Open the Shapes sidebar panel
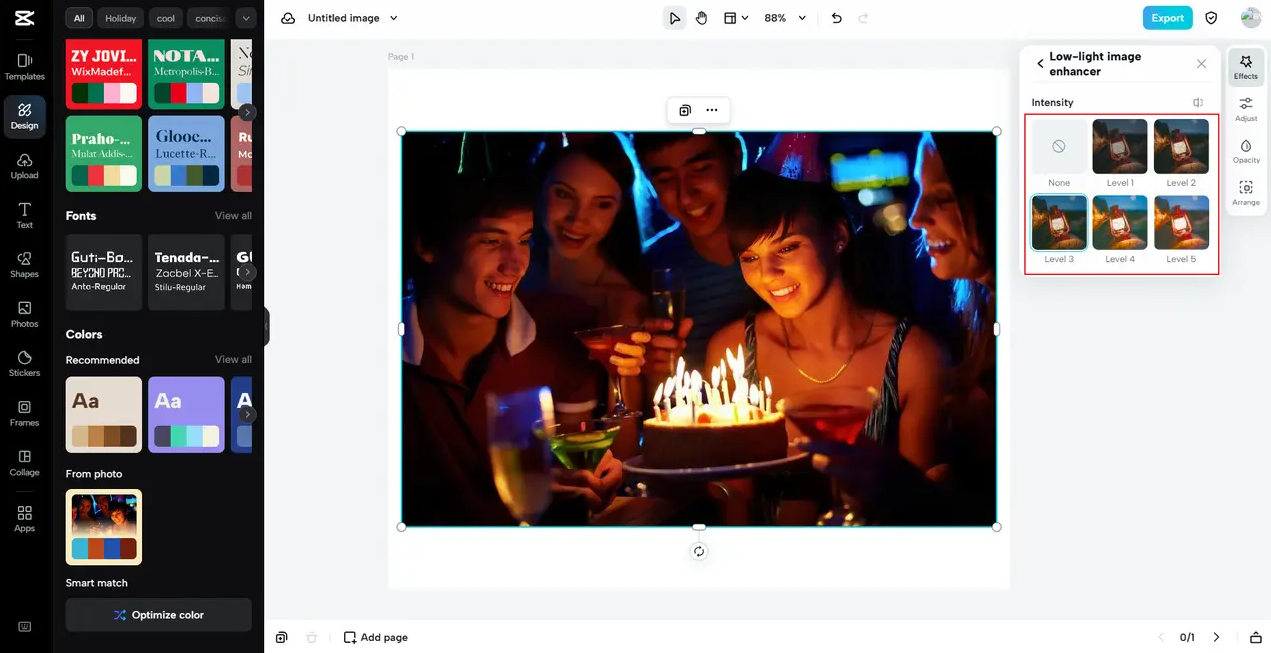This screenshot has height=653, width=1271. pos(25,265)
